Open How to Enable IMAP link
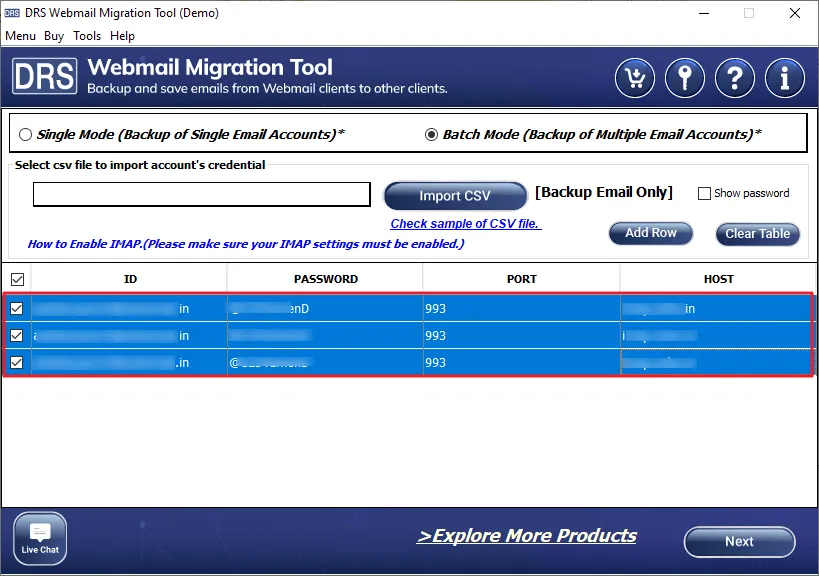This screenshot has width=819, height=576. (245, 244)
